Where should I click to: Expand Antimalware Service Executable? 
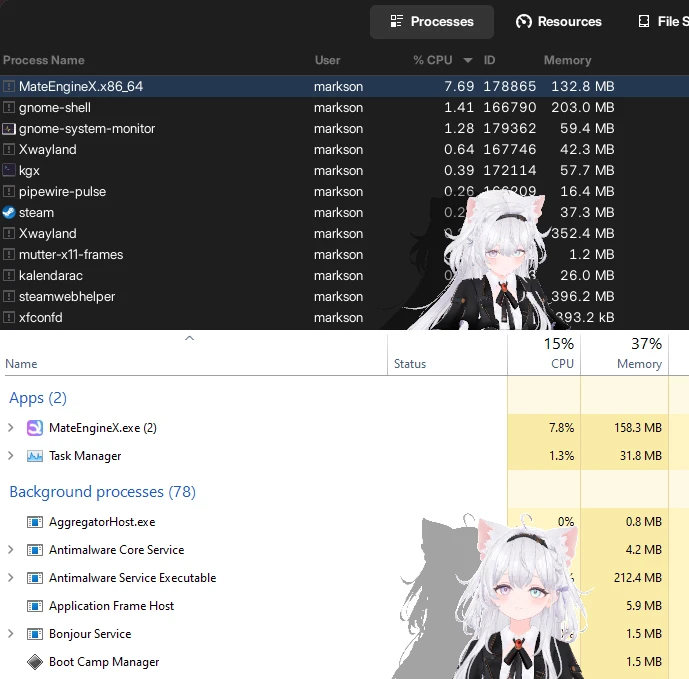[x=11, y=578]
